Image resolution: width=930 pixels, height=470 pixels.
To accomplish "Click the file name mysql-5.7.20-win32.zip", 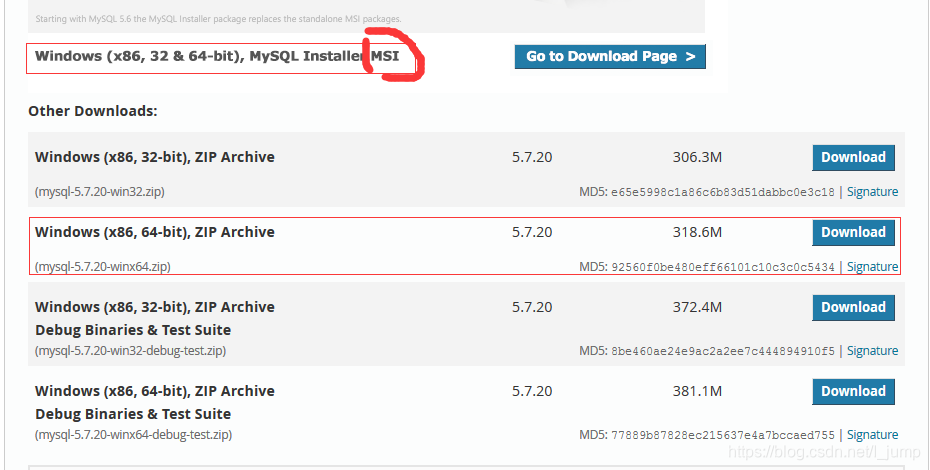I will [x=100, y=192].
